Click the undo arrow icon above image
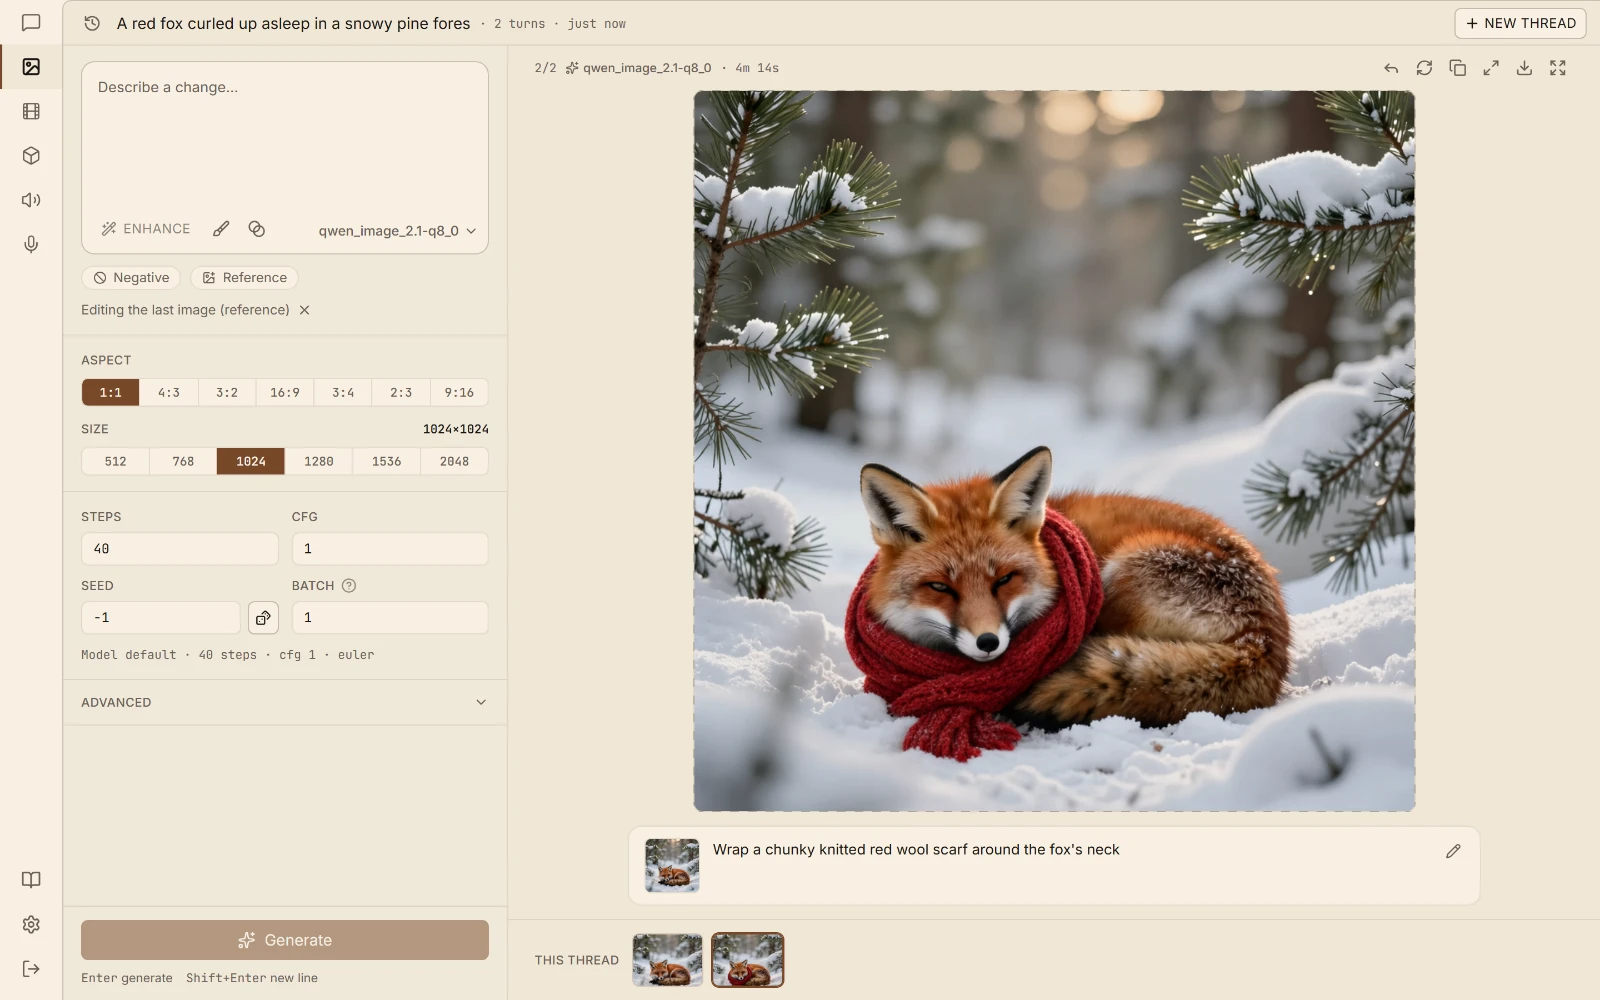The height and width of the screenshot is (1000, 1600). (1391, 68)
